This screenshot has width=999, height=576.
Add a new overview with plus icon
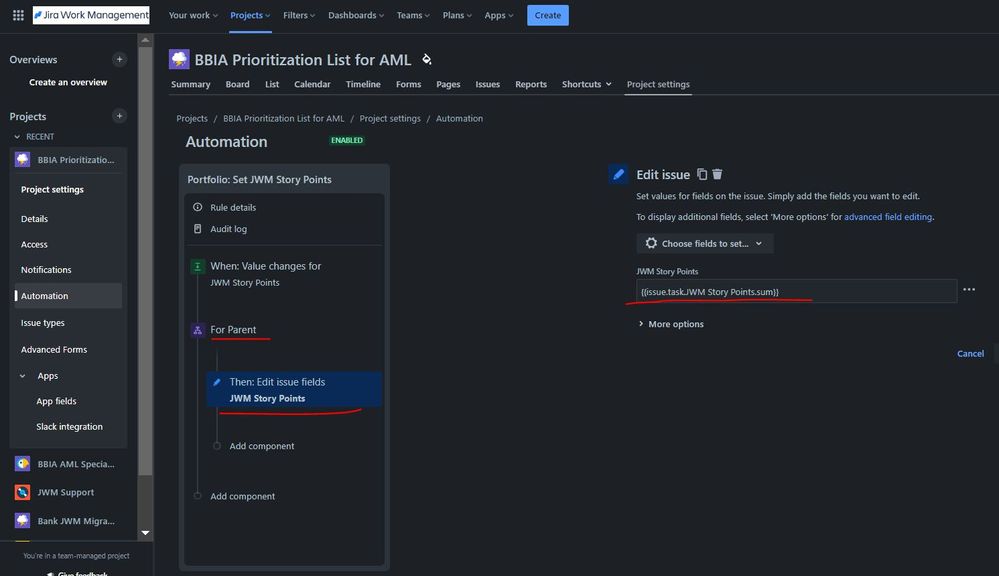(119, 59)
